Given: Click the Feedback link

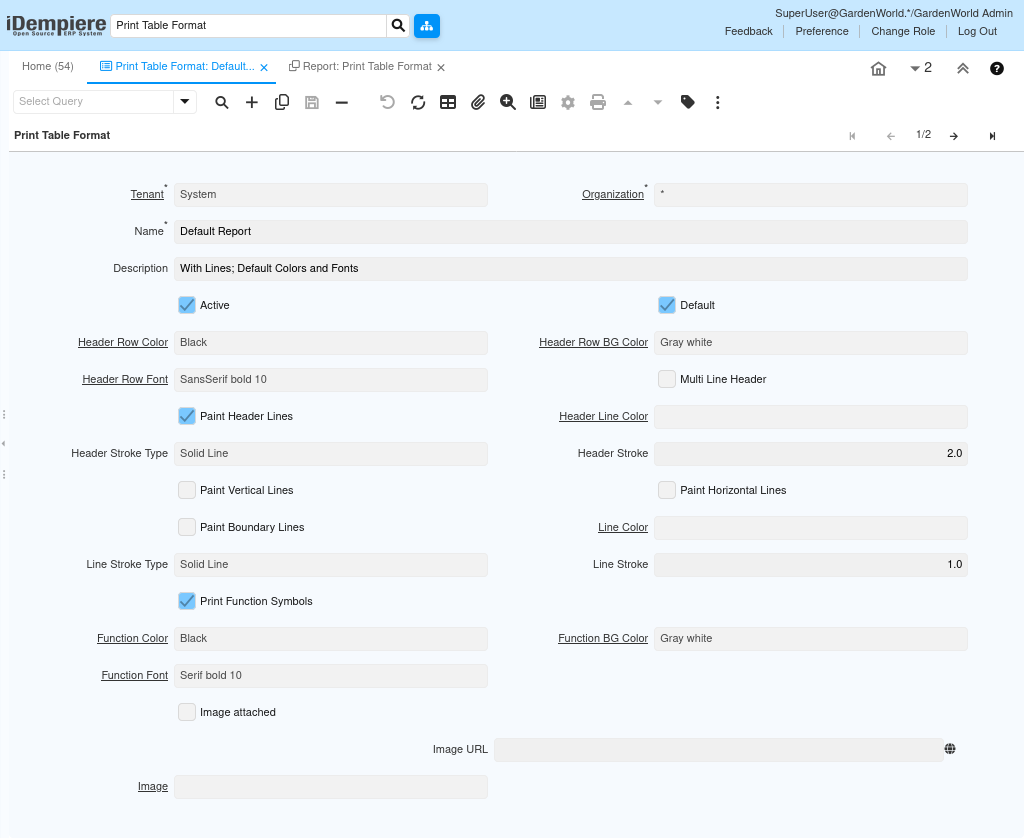Looking at the screenshot, I should (x=748, y=31).
